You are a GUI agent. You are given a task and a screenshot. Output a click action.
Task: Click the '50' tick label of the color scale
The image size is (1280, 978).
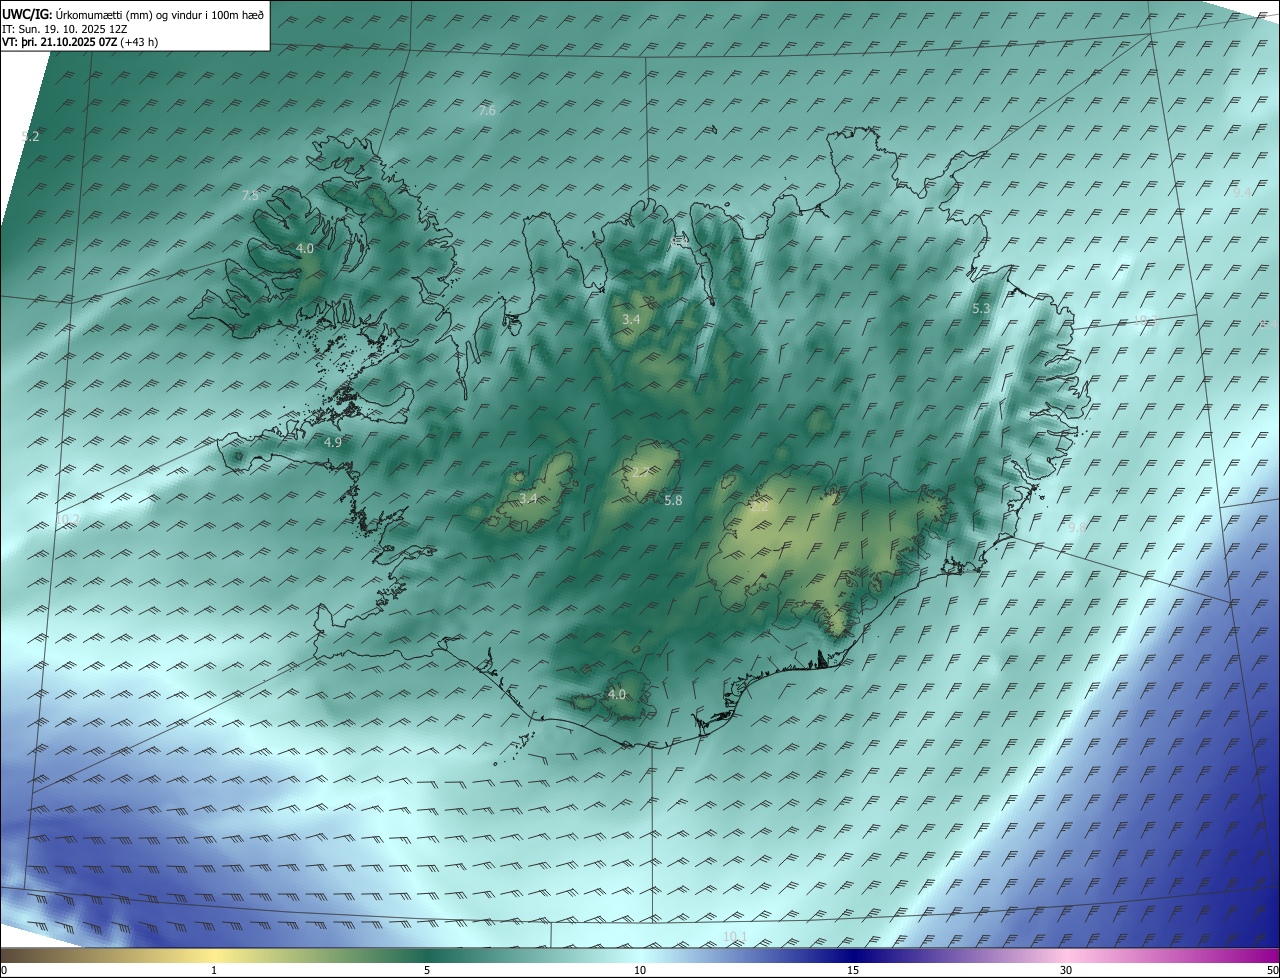1272,970
